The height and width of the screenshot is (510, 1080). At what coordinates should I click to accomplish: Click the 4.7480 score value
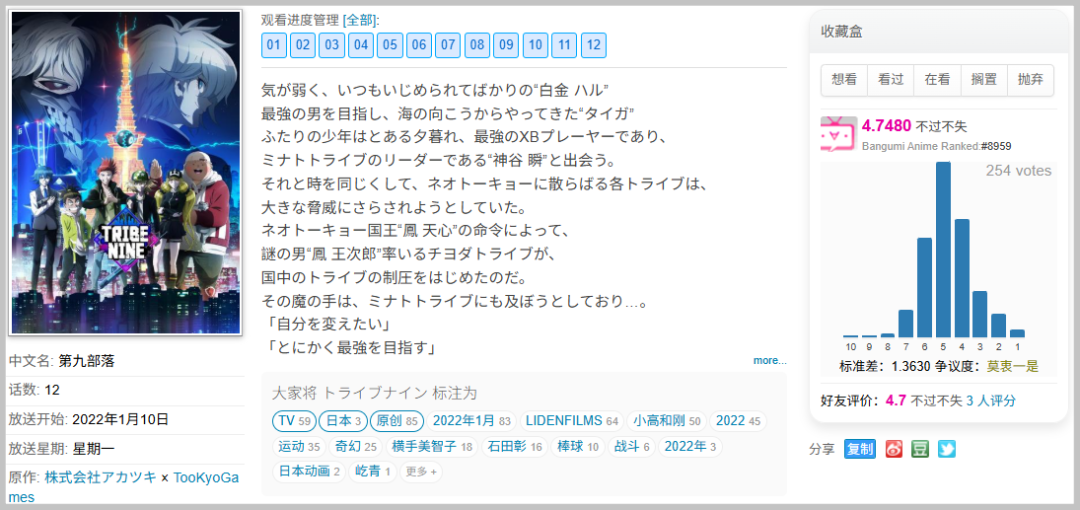pos(886,126)
